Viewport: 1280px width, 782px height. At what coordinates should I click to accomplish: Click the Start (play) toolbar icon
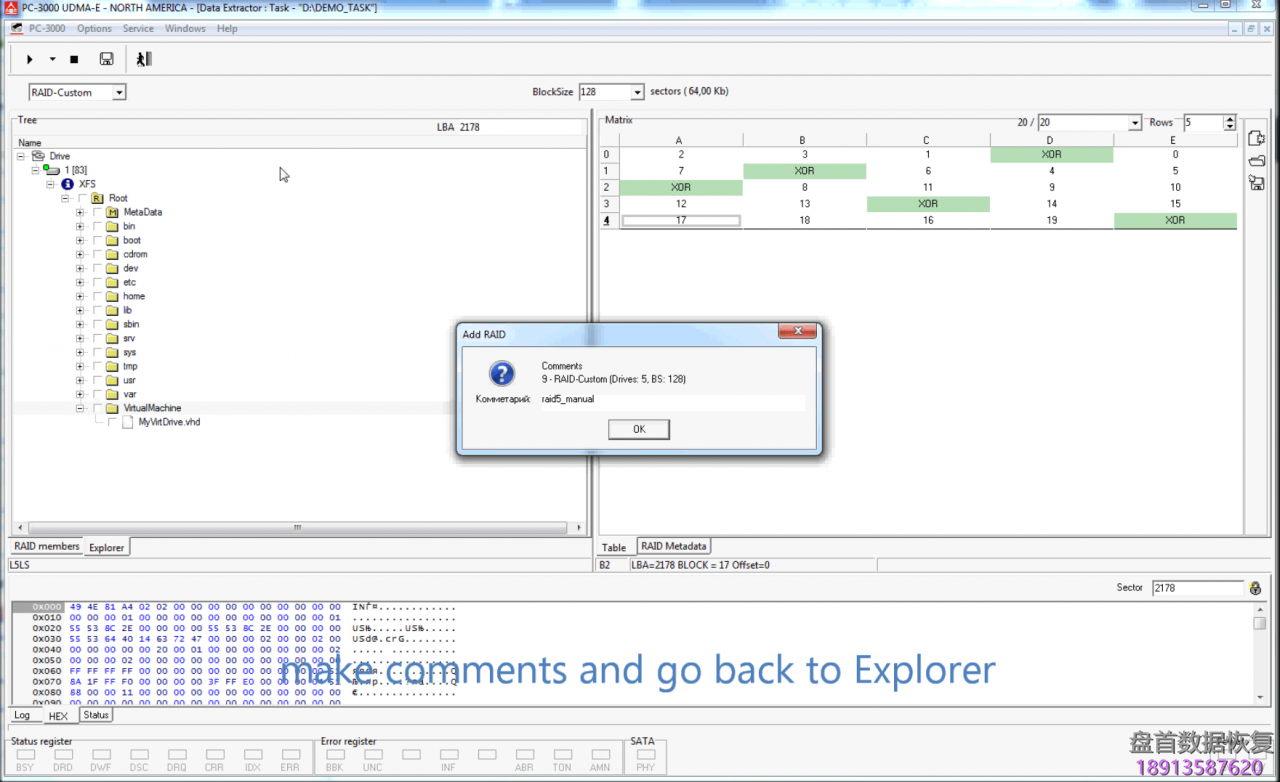[x=30, y=60]
